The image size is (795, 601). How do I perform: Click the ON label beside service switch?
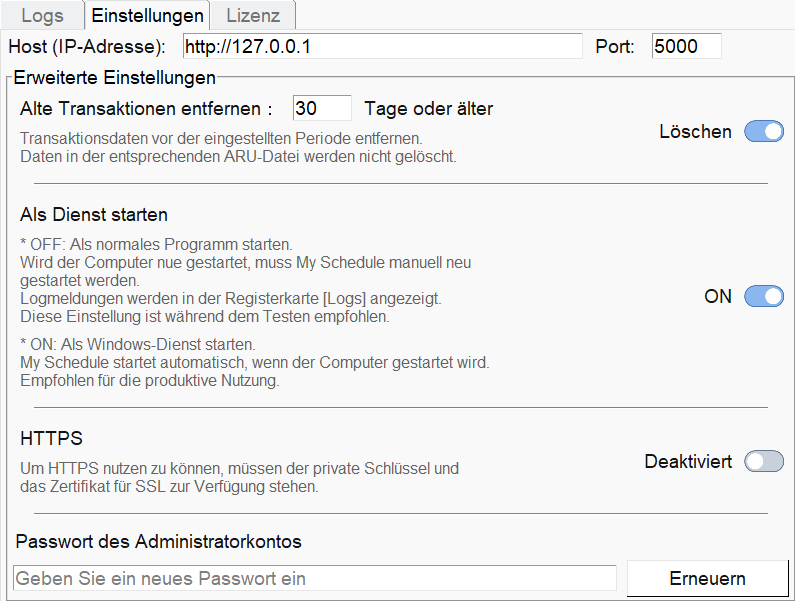click(718, 297)
